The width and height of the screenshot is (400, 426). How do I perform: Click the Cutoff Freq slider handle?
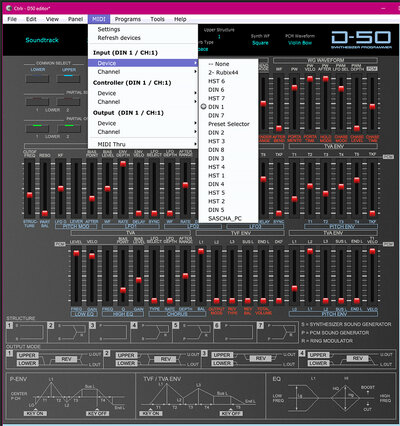point(29,195)
